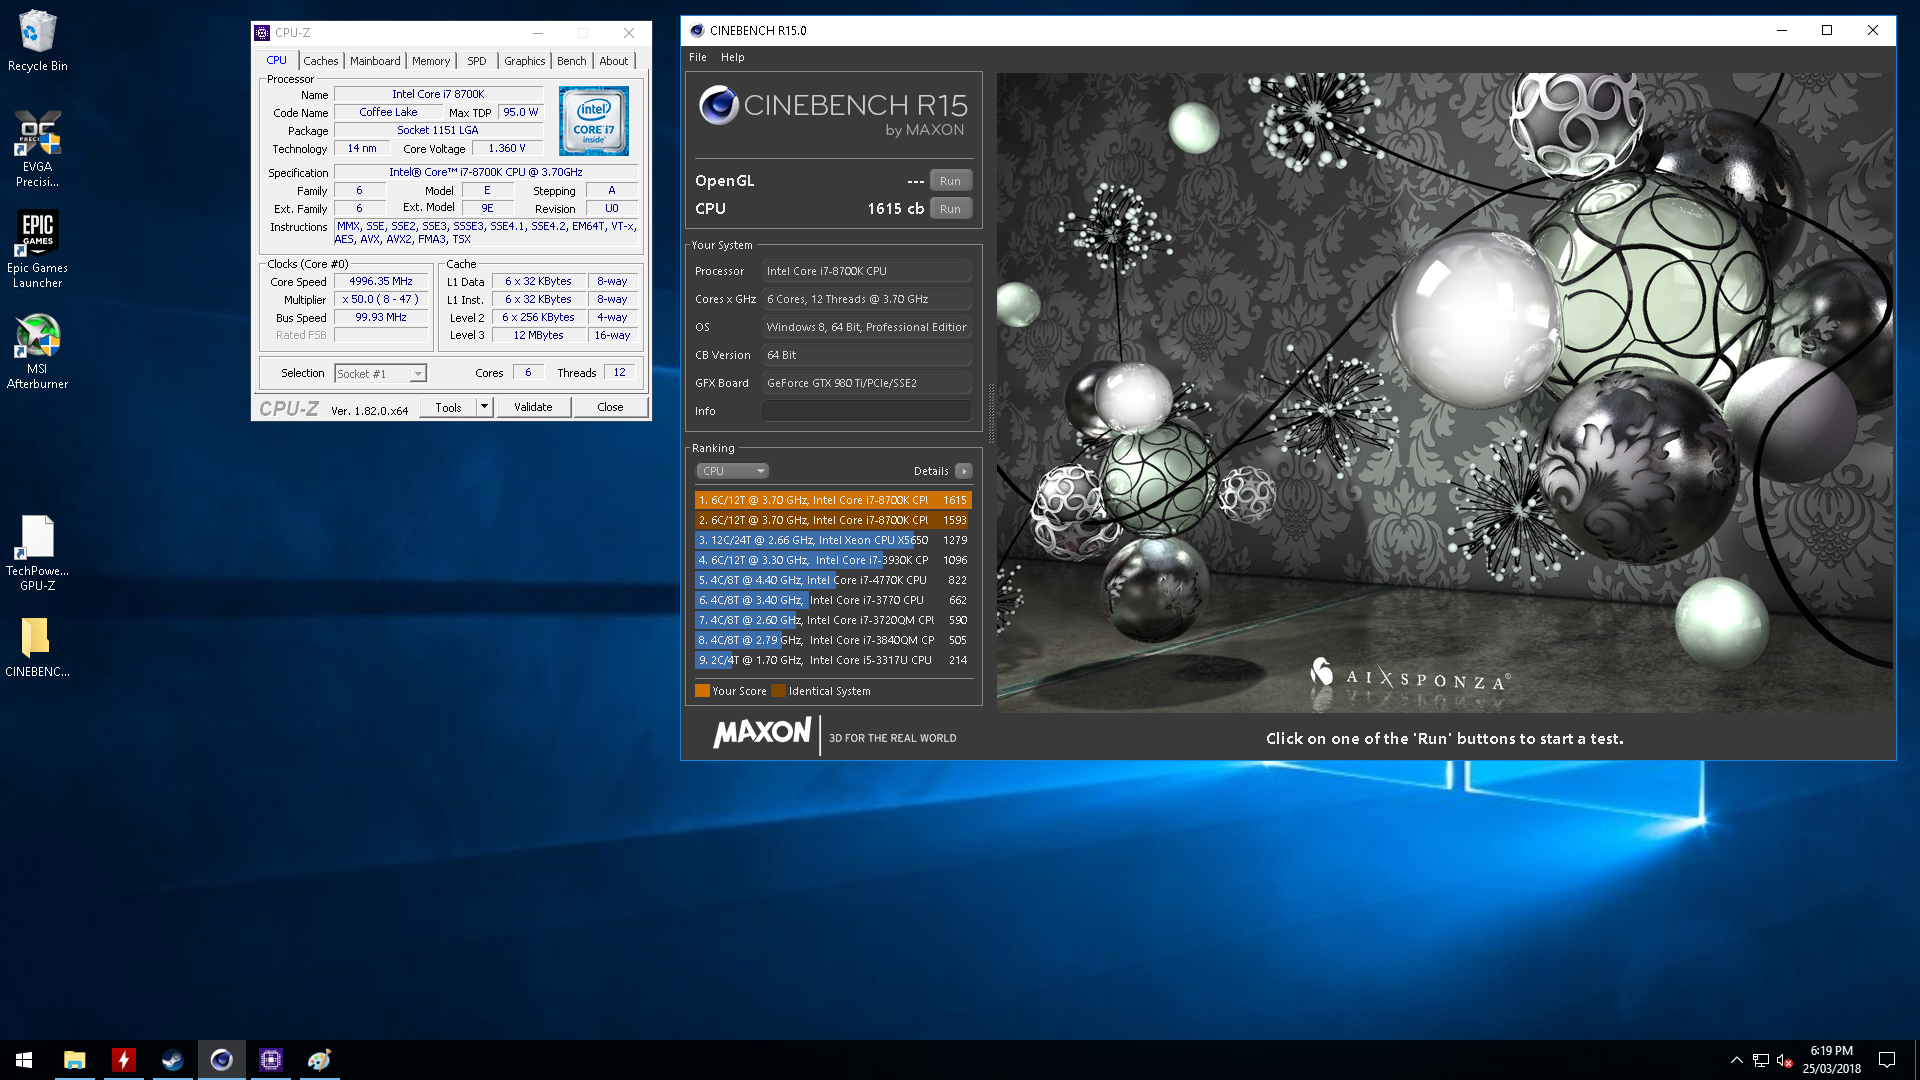Switch to the Memory tab in CPU-Z
The image size is (1920, 1080).
pyautogui.click(x=431, y=61)
